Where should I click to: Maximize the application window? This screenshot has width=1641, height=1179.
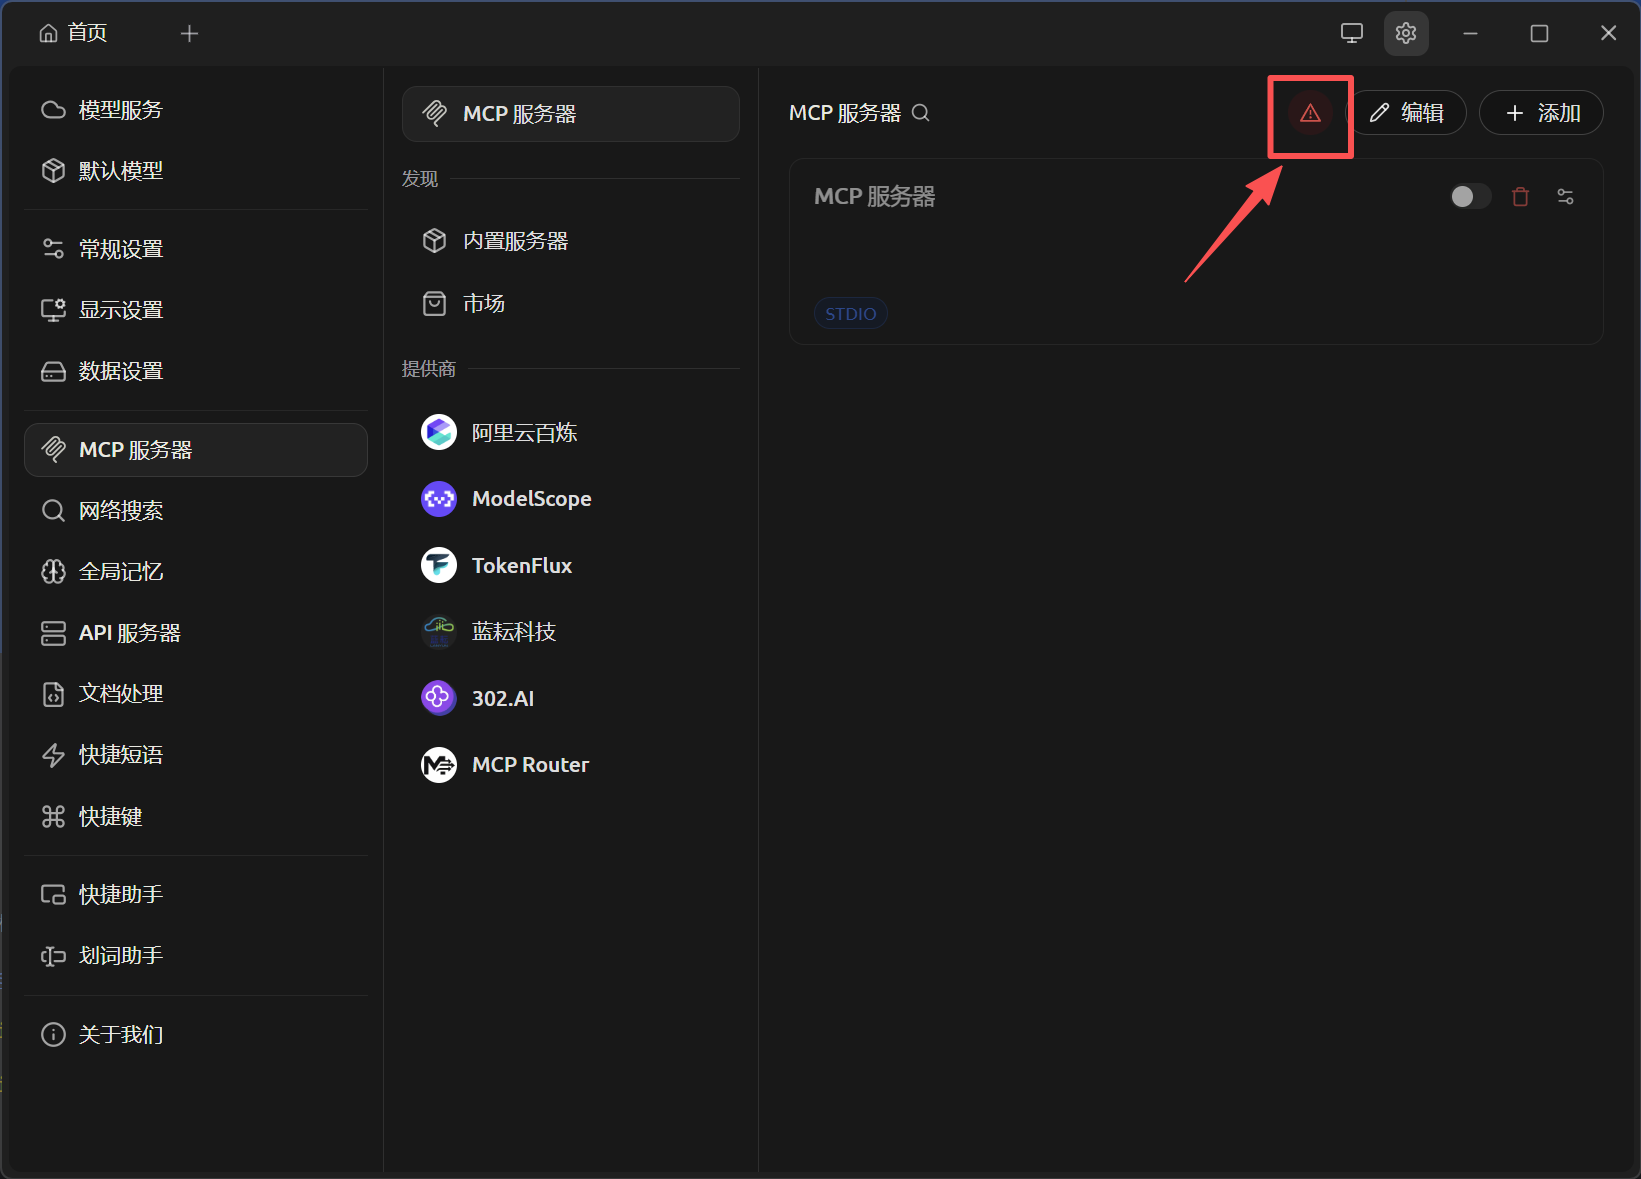1540,33
